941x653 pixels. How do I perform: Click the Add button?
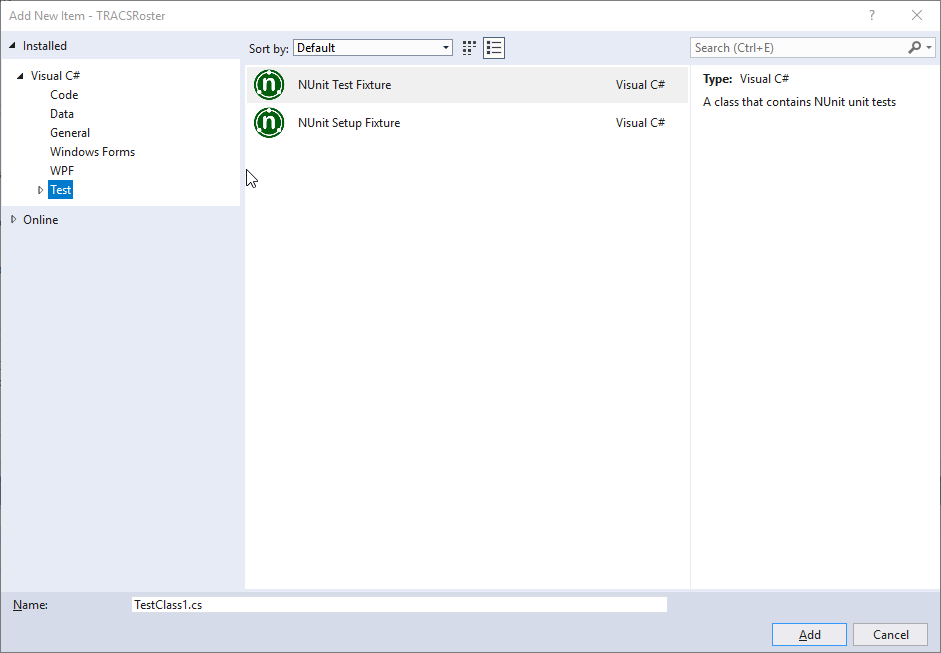(x=809, y=634)
